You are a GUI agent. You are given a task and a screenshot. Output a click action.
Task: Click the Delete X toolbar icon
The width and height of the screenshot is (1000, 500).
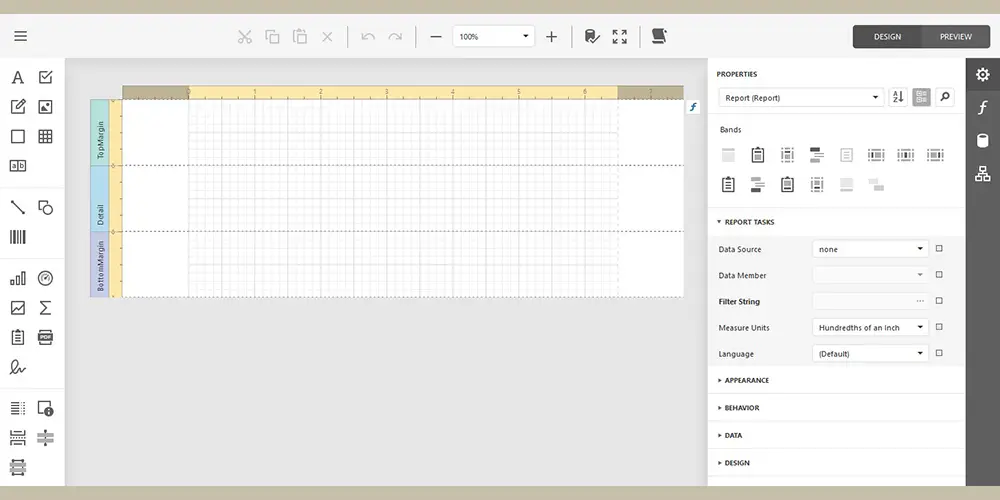327,37
